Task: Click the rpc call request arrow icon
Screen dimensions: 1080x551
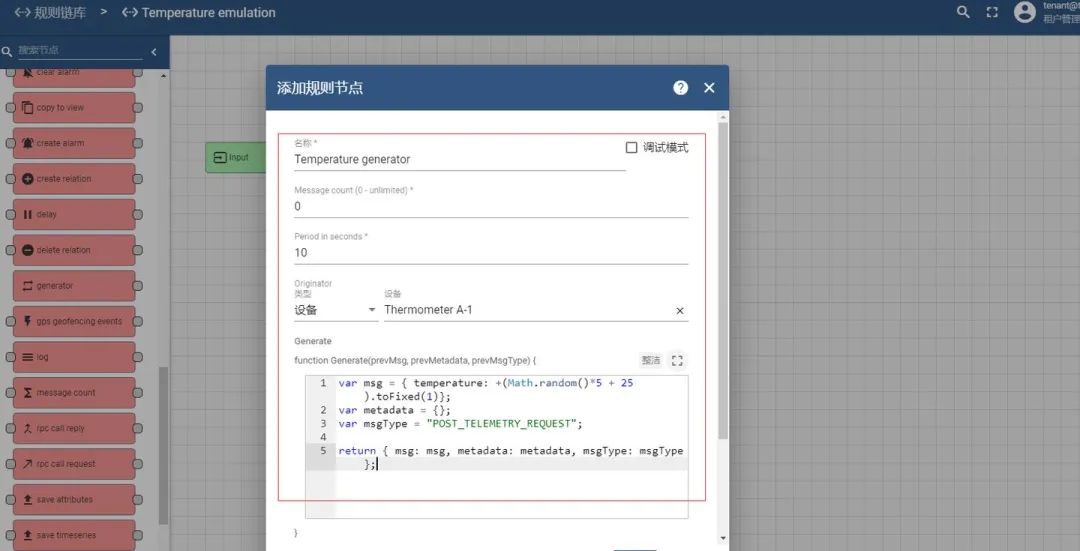Action: click(28, 464)
